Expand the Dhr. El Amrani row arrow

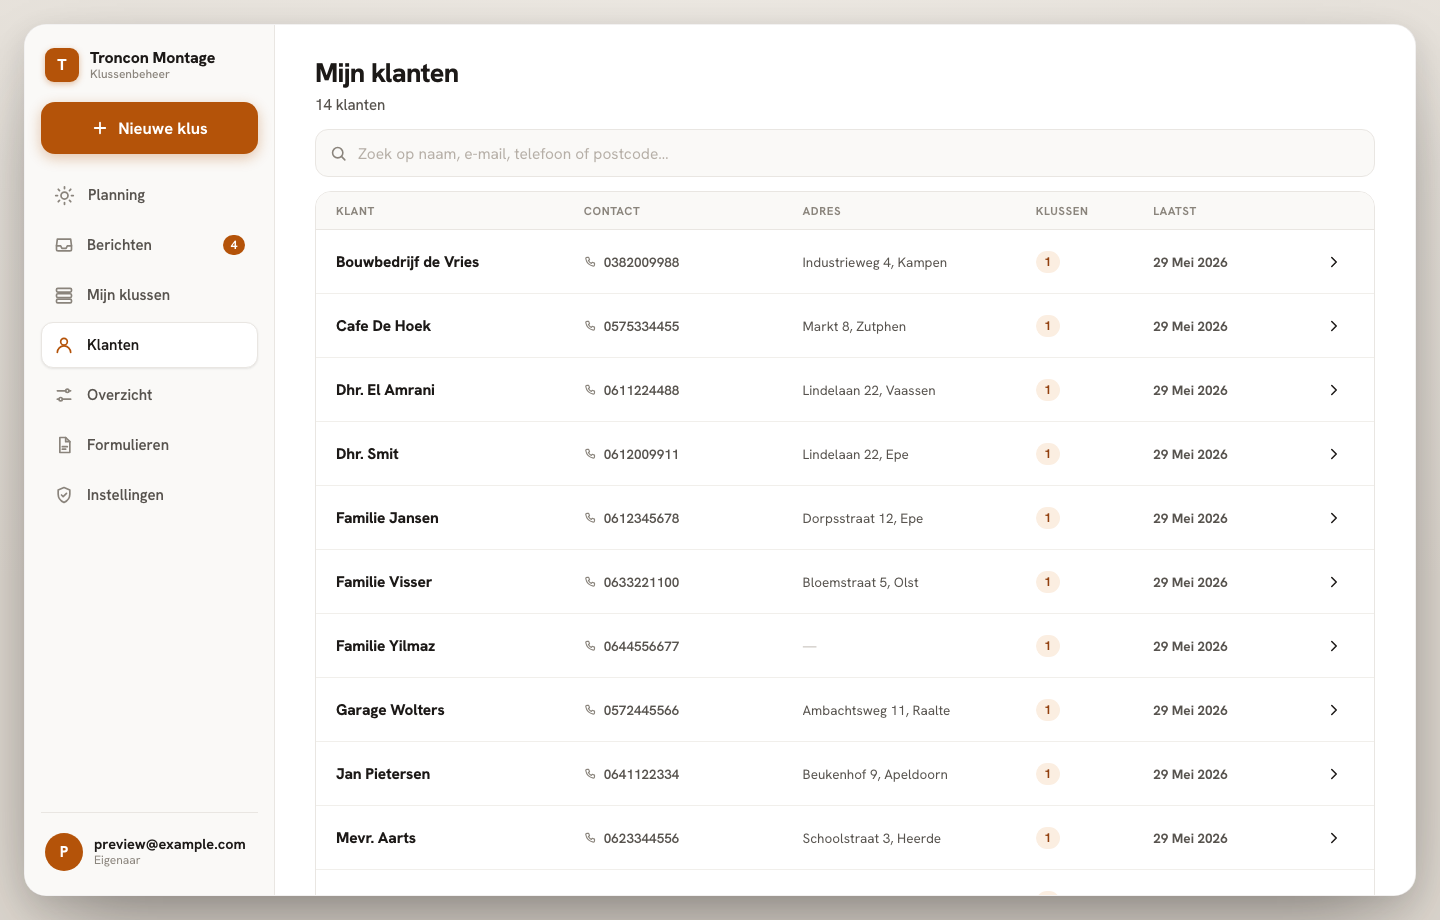point(1334,390)
